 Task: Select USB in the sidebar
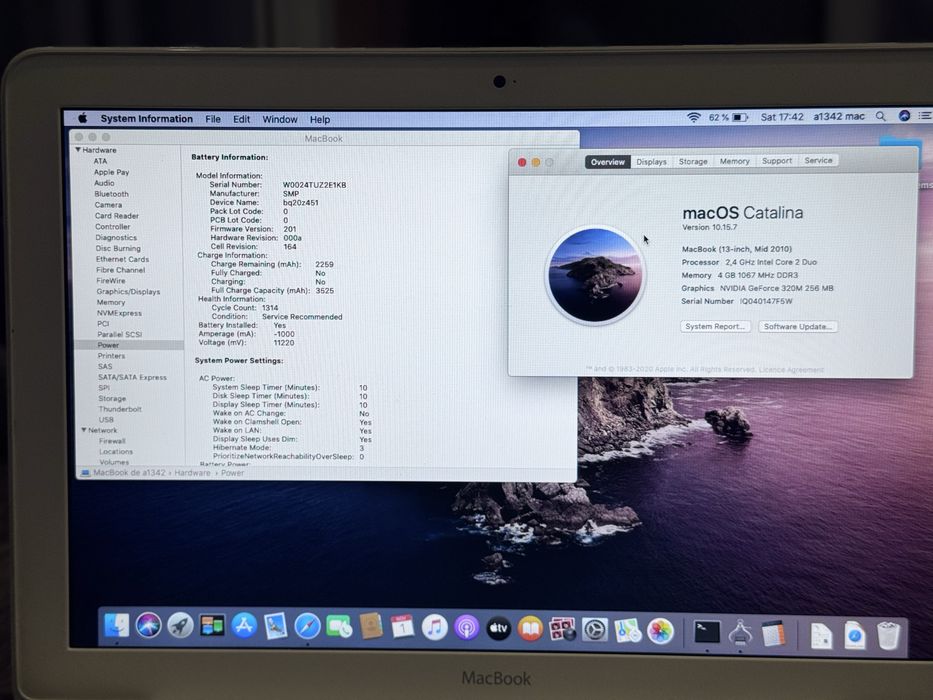pos(106,420)
